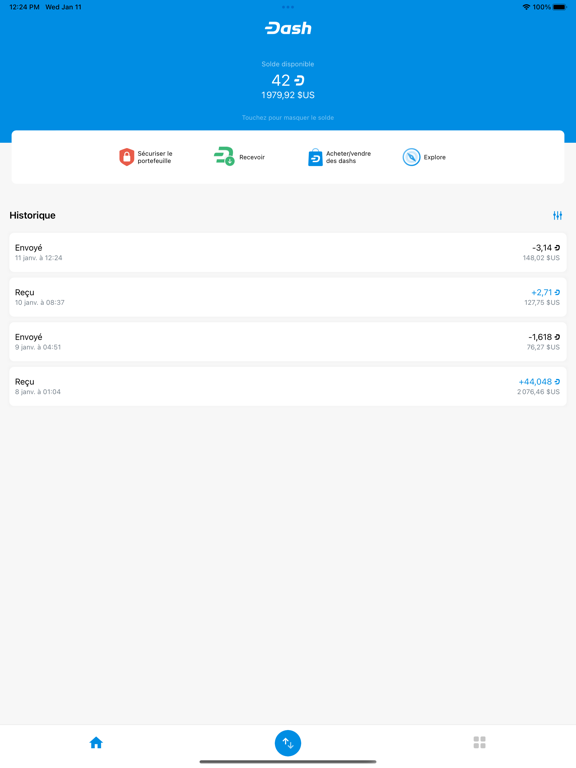
Task: Go to the Home tab
Action: pyautogui.click(x=96, y=743)
